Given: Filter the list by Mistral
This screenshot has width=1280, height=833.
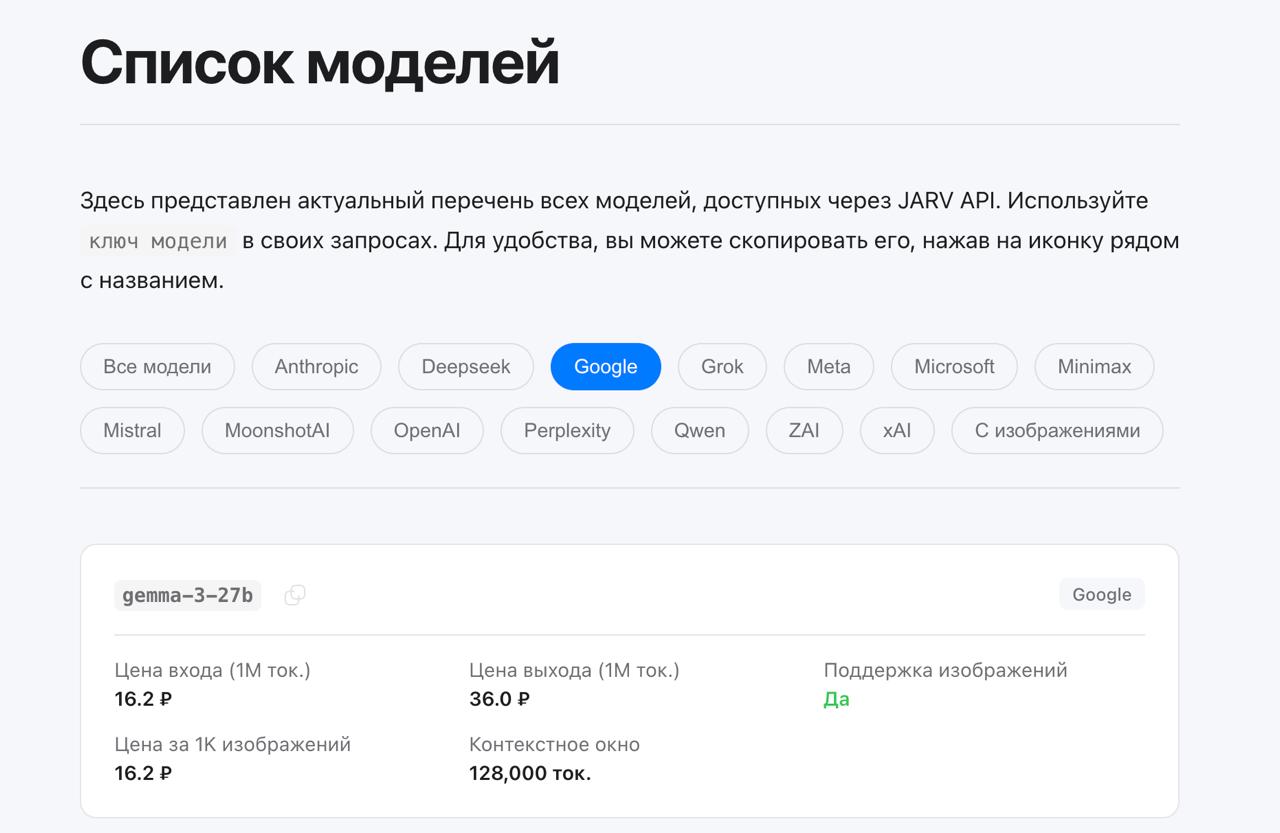Looking at the screenshot, I should tap(132, 430).
